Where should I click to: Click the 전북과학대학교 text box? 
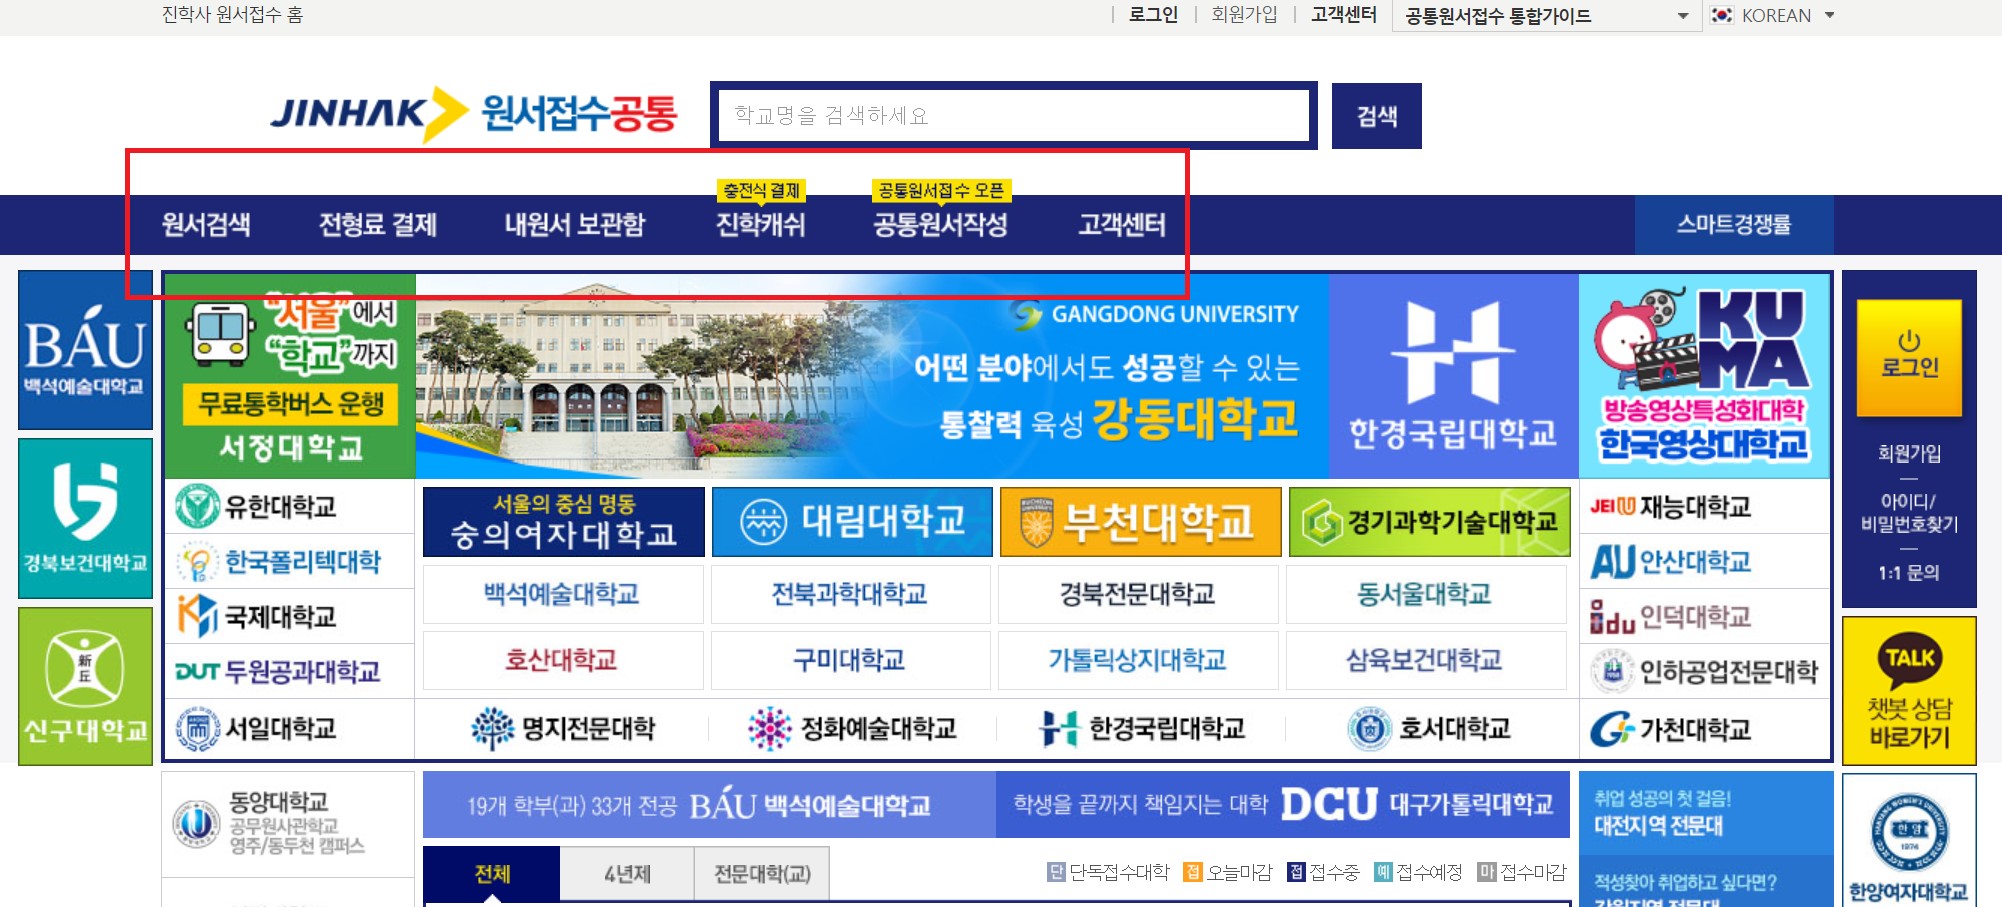851,594
